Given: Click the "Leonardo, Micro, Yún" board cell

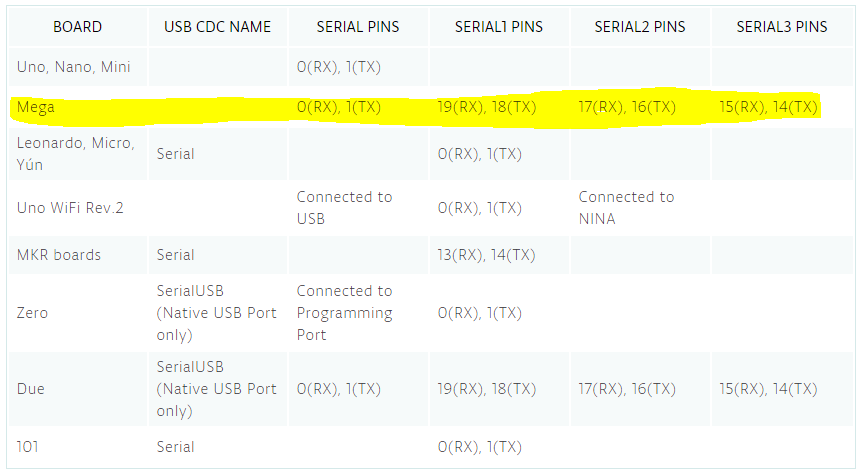Looking at the screenshot, I should (75, 154).
